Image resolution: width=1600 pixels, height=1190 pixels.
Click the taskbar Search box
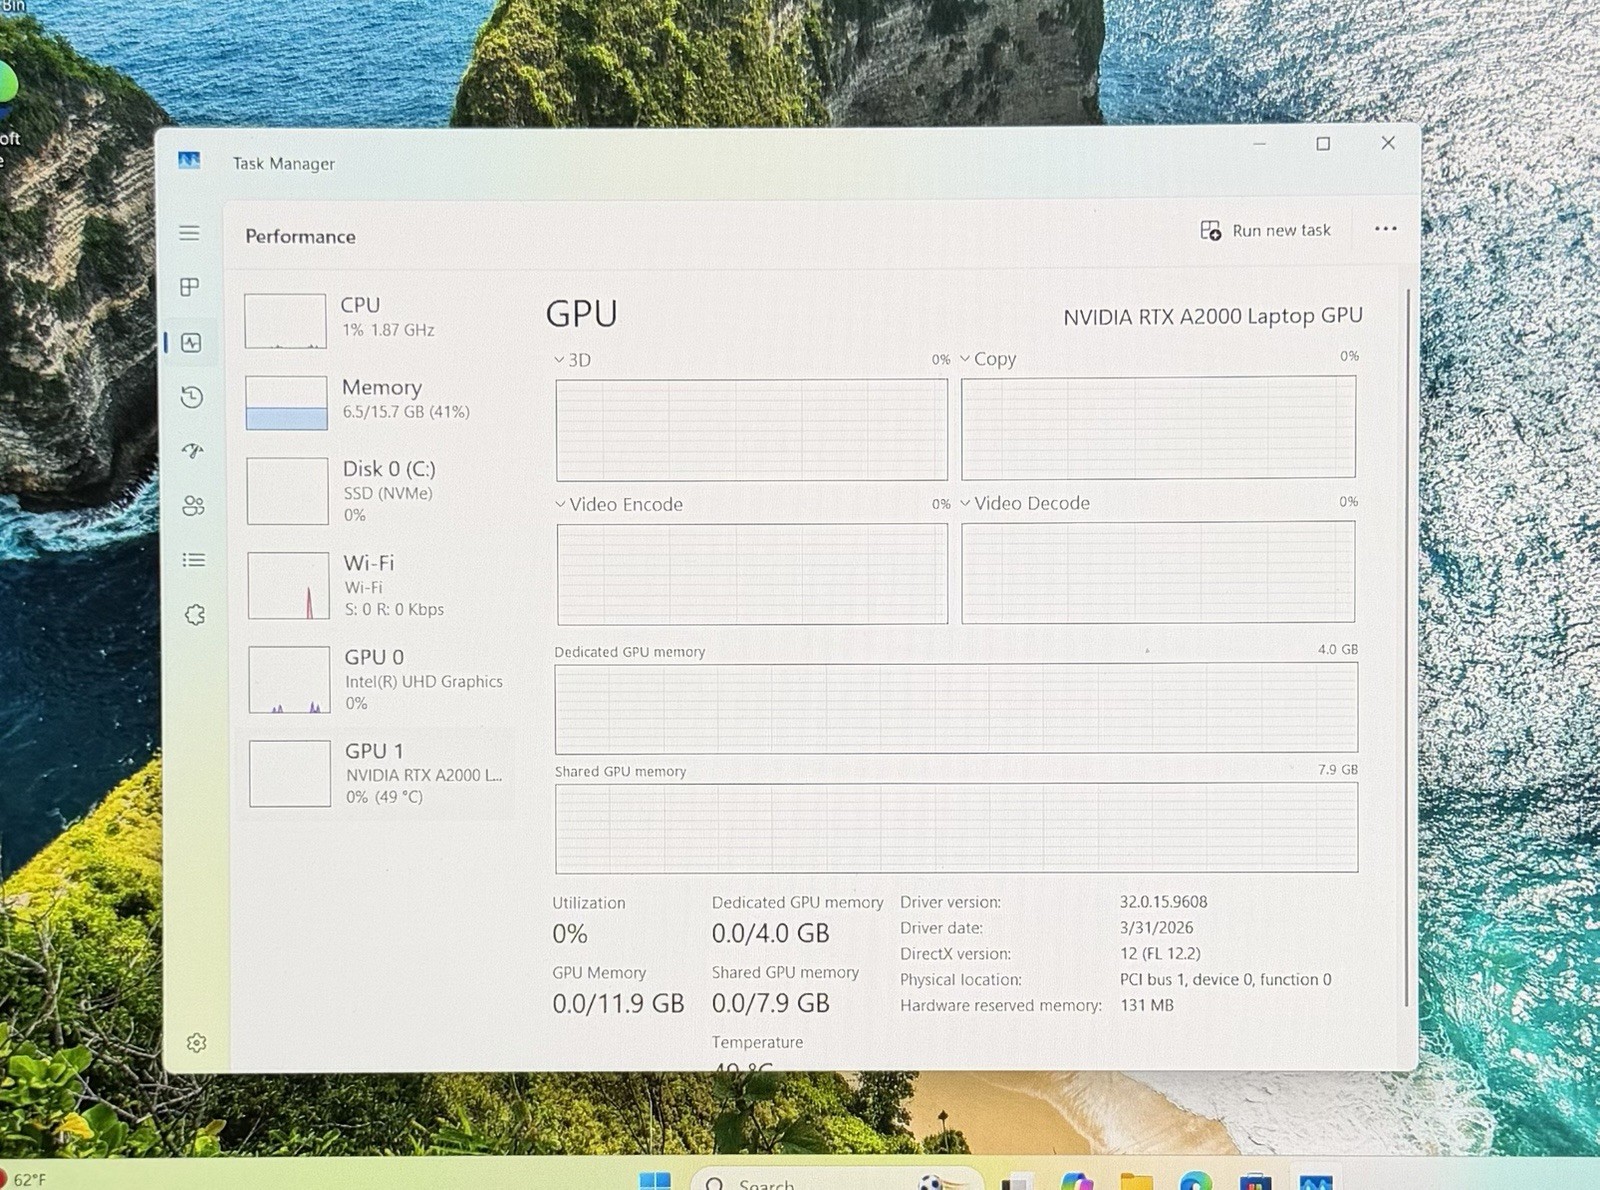(x=835, y=1181)
